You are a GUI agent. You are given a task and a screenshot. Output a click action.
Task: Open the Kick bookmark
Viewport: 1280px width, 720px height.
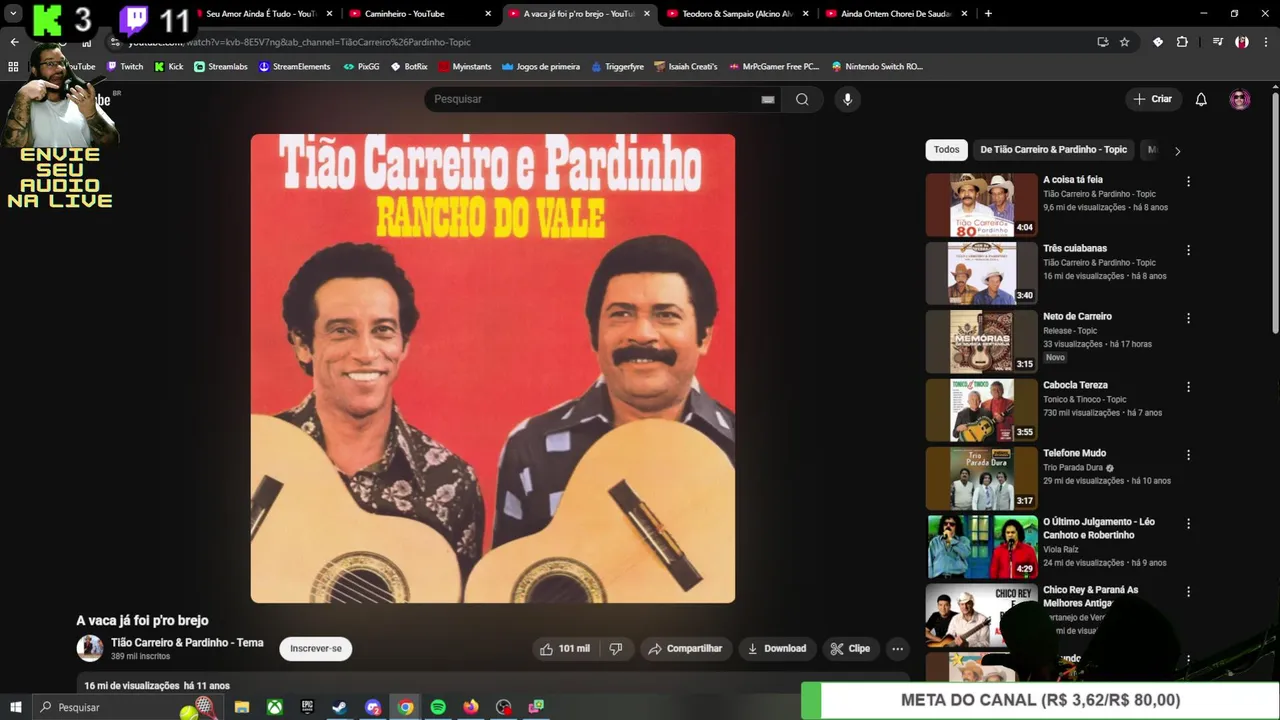coord(169,67)
